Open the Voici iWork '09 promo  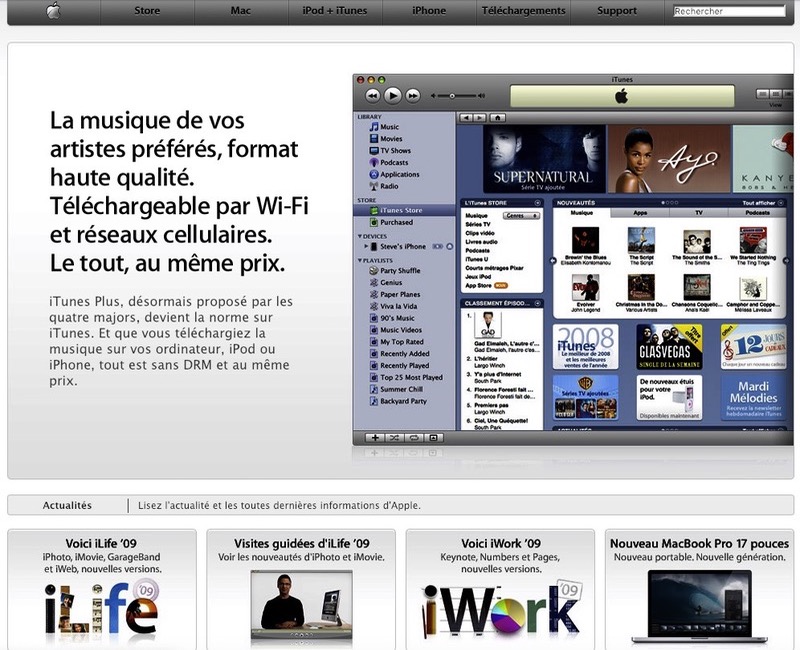pyautogui.click(x=500, y=589)
